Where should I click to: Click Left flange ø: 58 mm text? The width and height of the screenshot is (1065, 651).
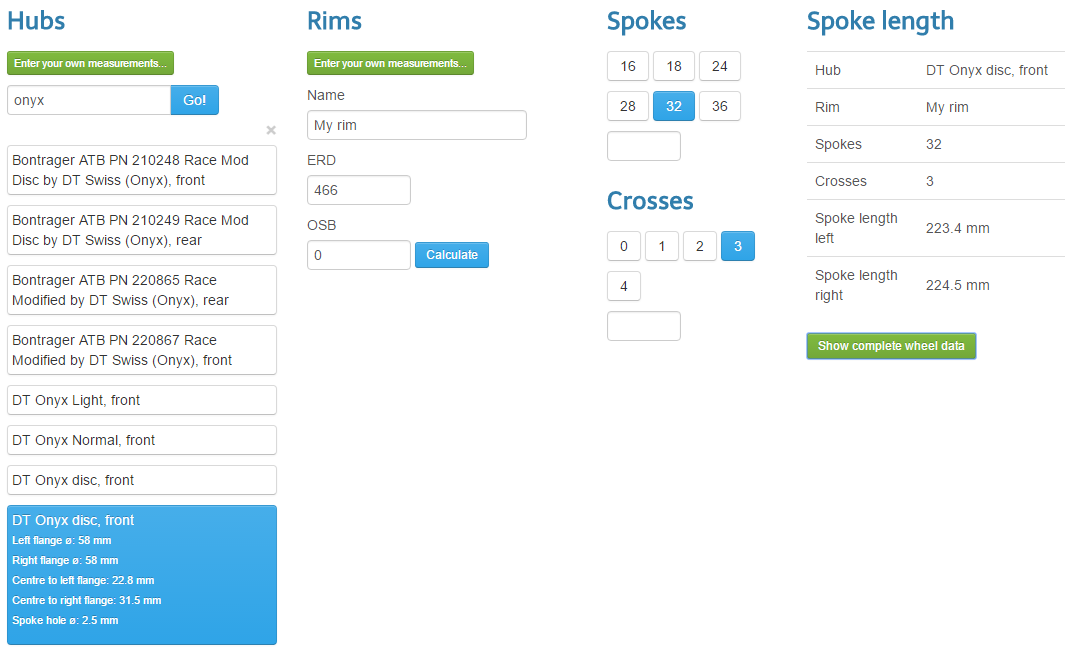62,540
